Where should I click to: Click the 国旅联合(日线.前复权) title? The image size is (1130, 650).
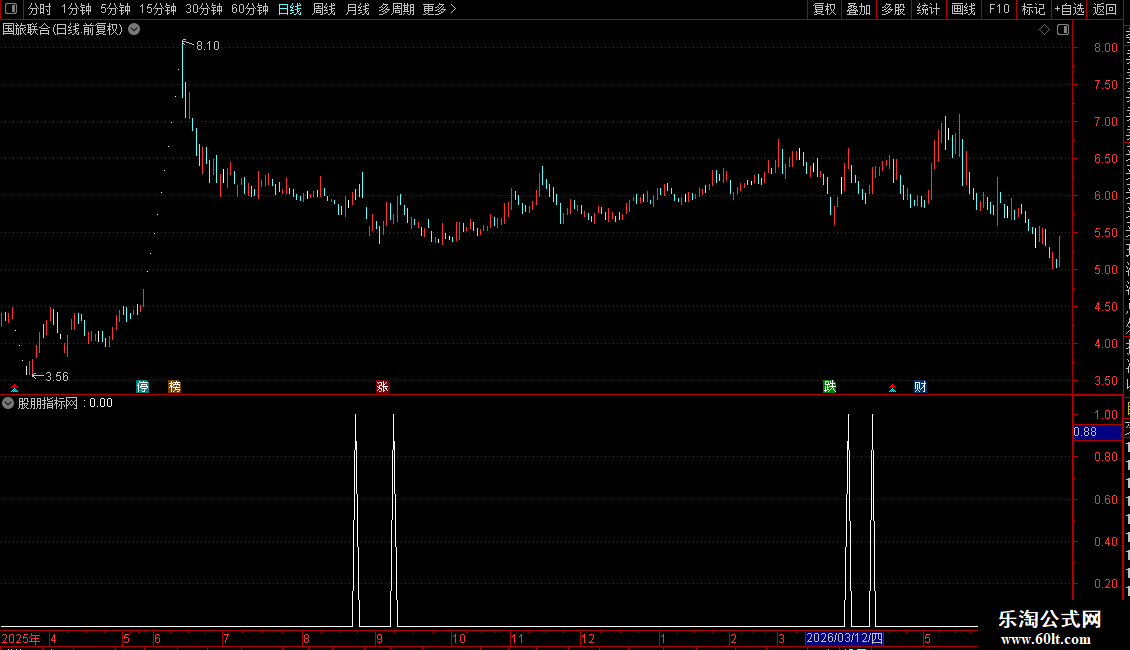point(63,30)
